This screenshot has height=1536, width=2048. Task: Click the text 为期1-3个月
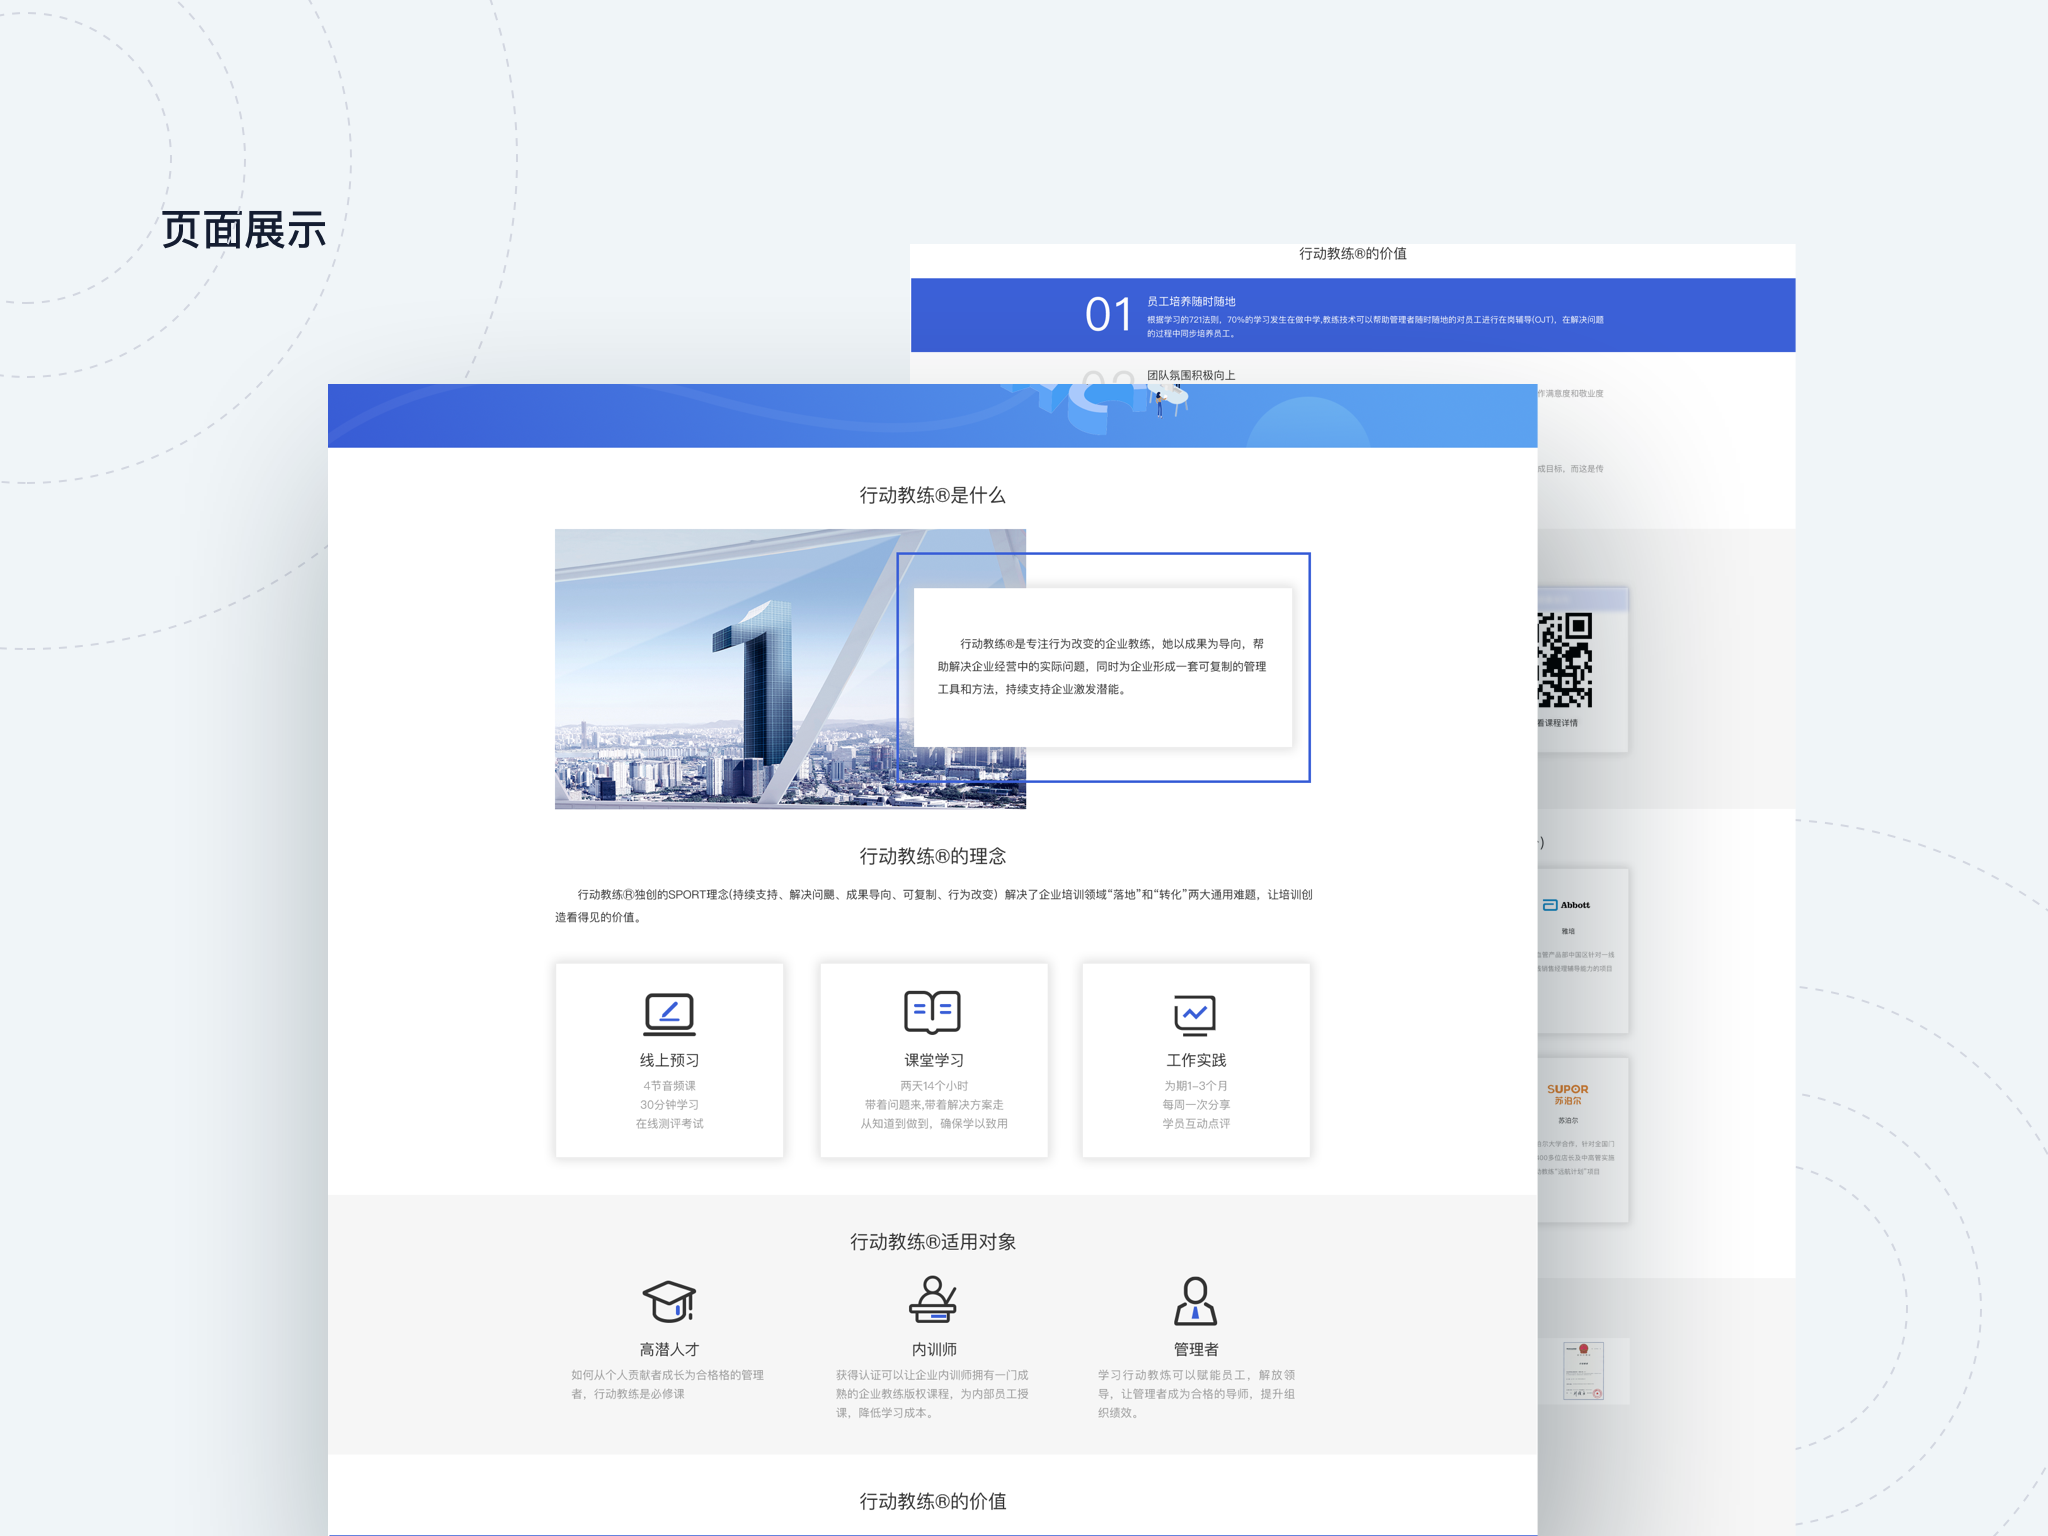pos(1196,1086)
